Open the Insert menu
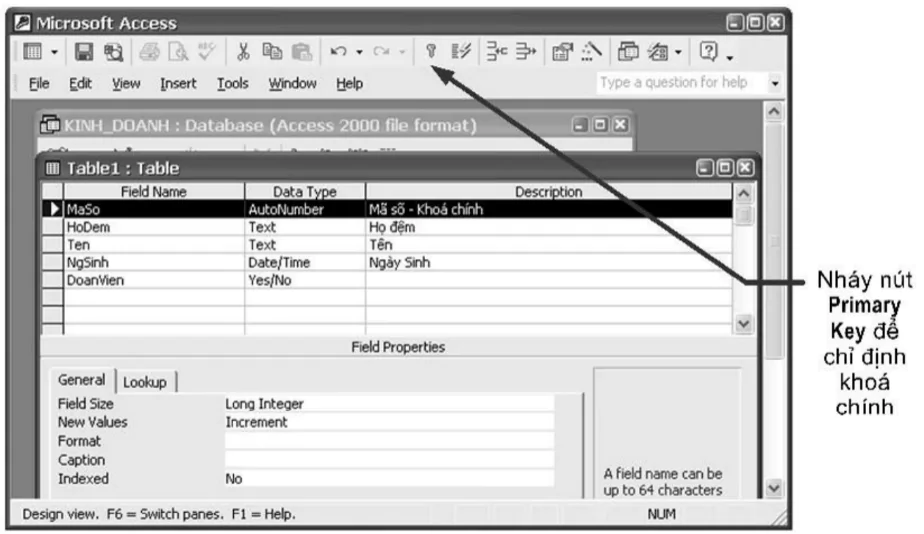This screenshot has width=924, height=534. tap(178, 84)
